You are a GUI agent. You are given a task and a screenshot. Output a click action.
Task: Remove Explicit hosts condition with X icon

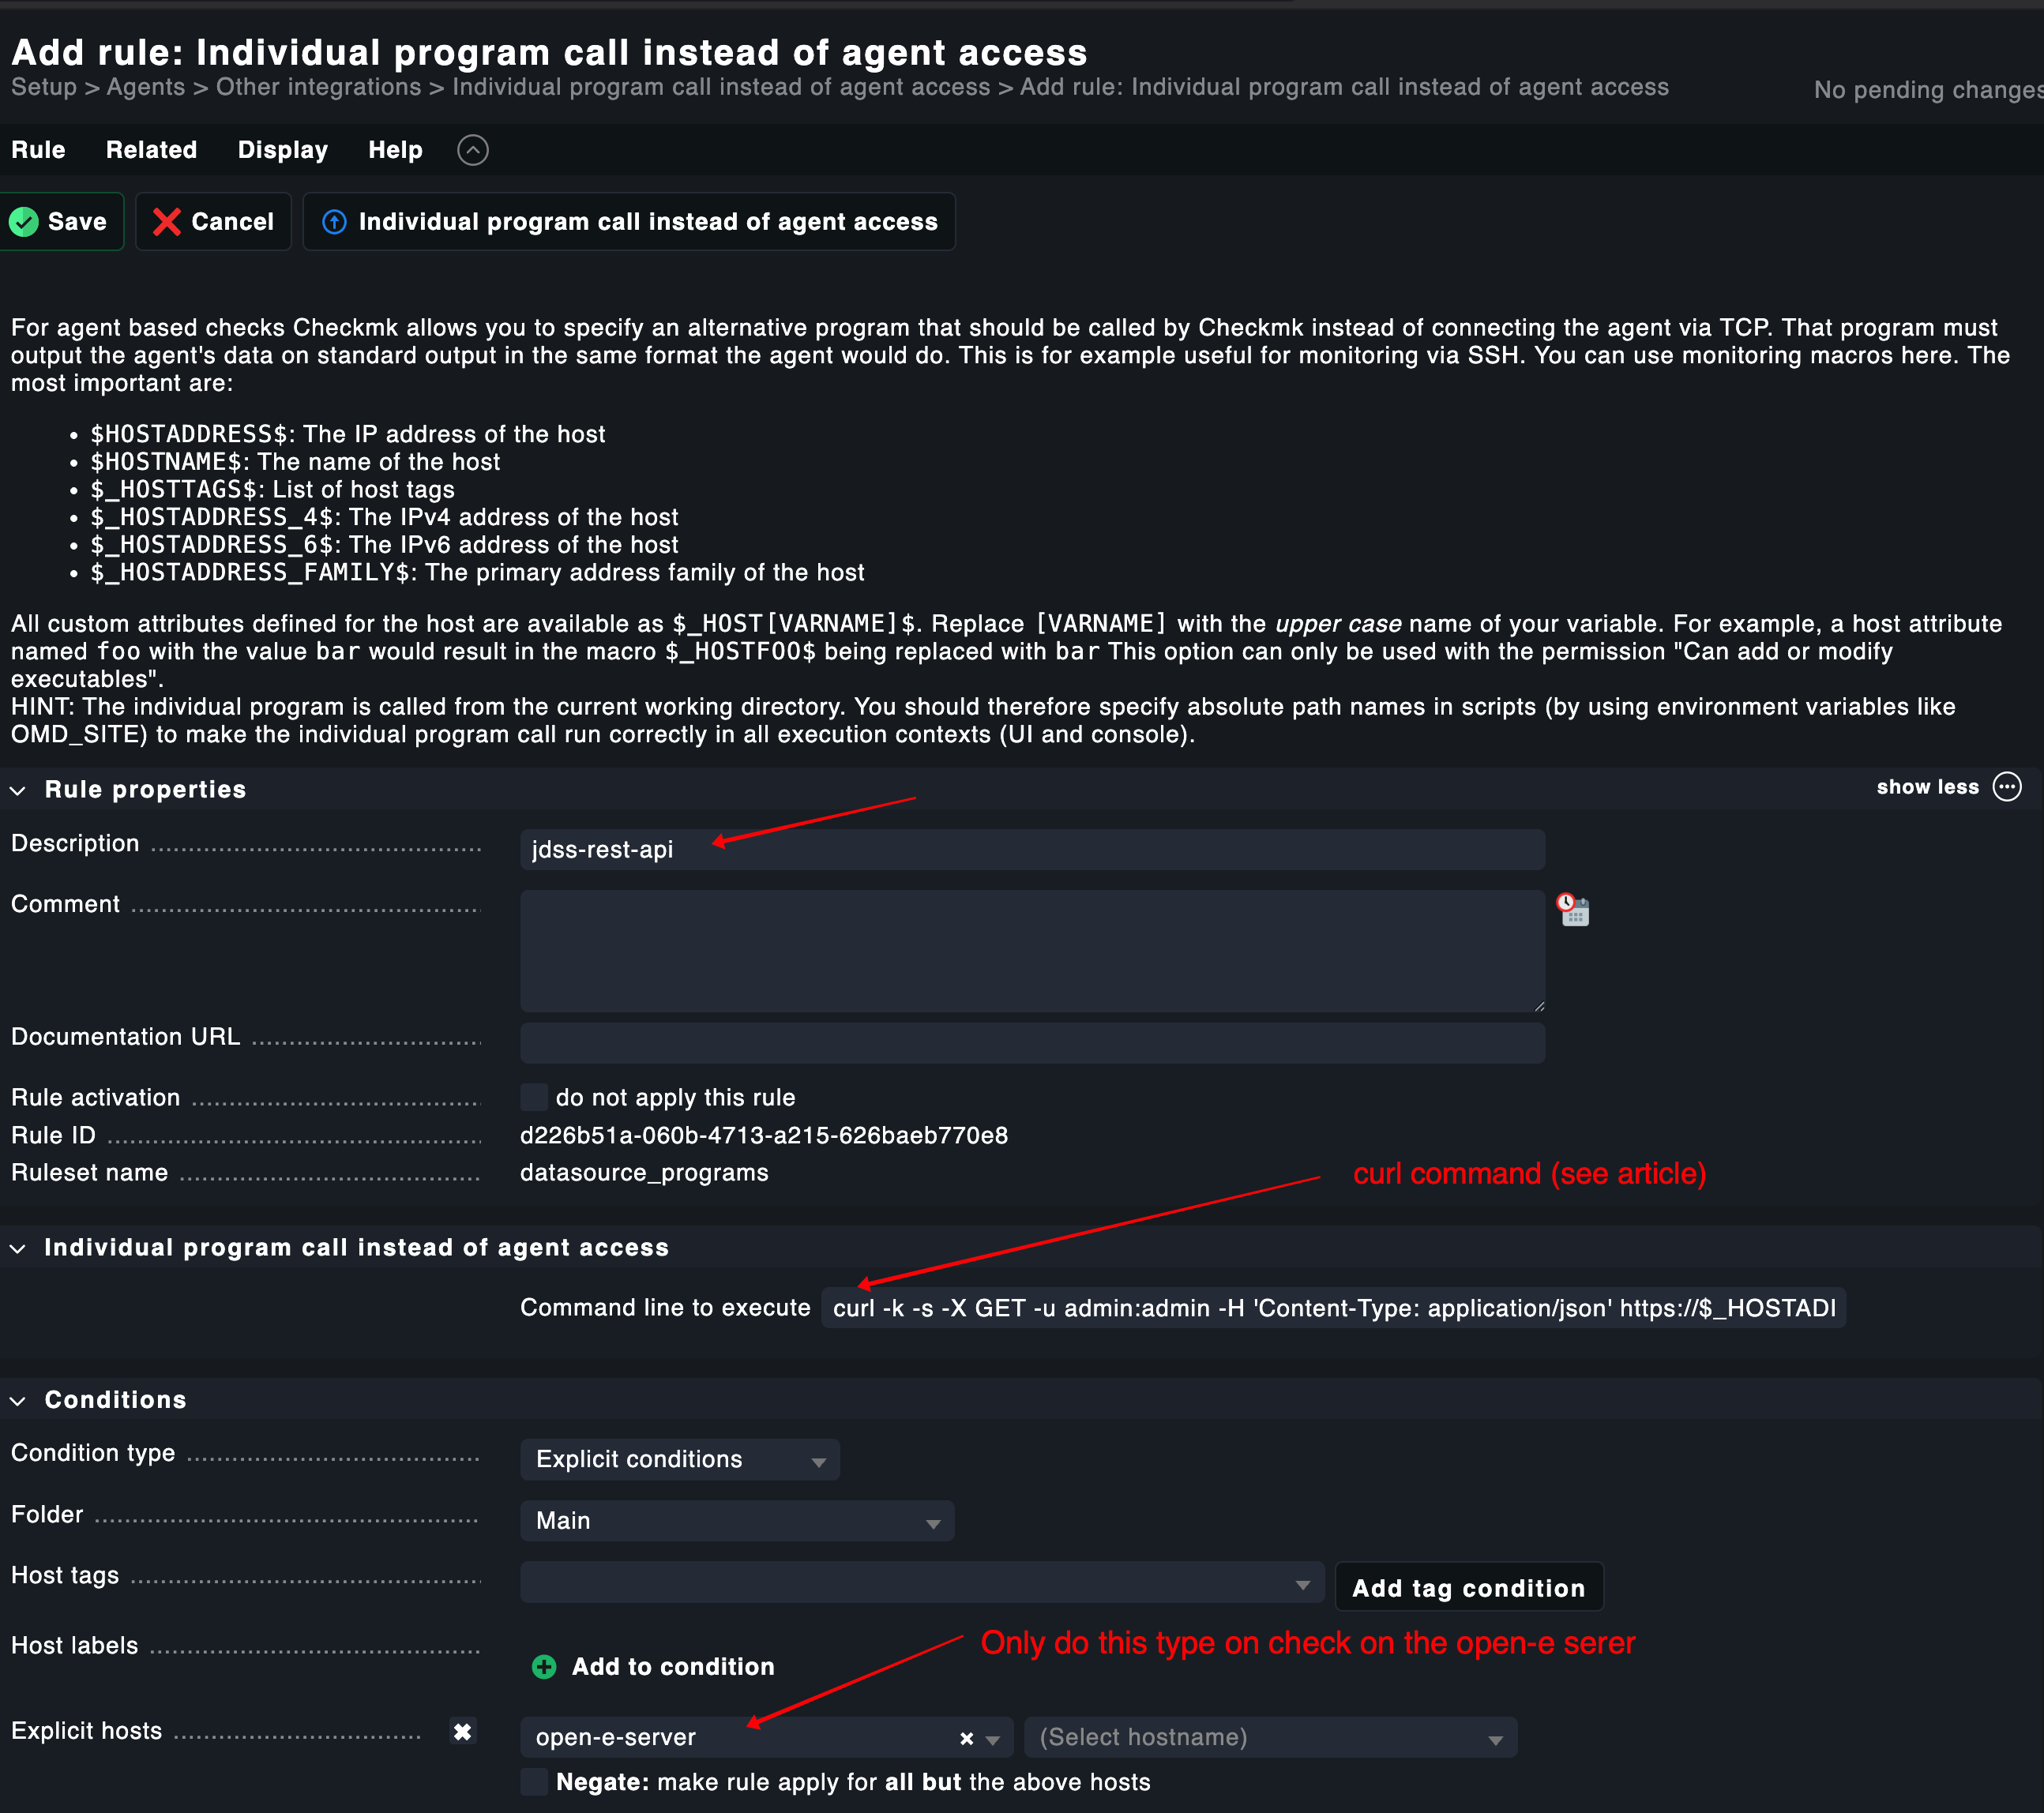click(462, 1732)
